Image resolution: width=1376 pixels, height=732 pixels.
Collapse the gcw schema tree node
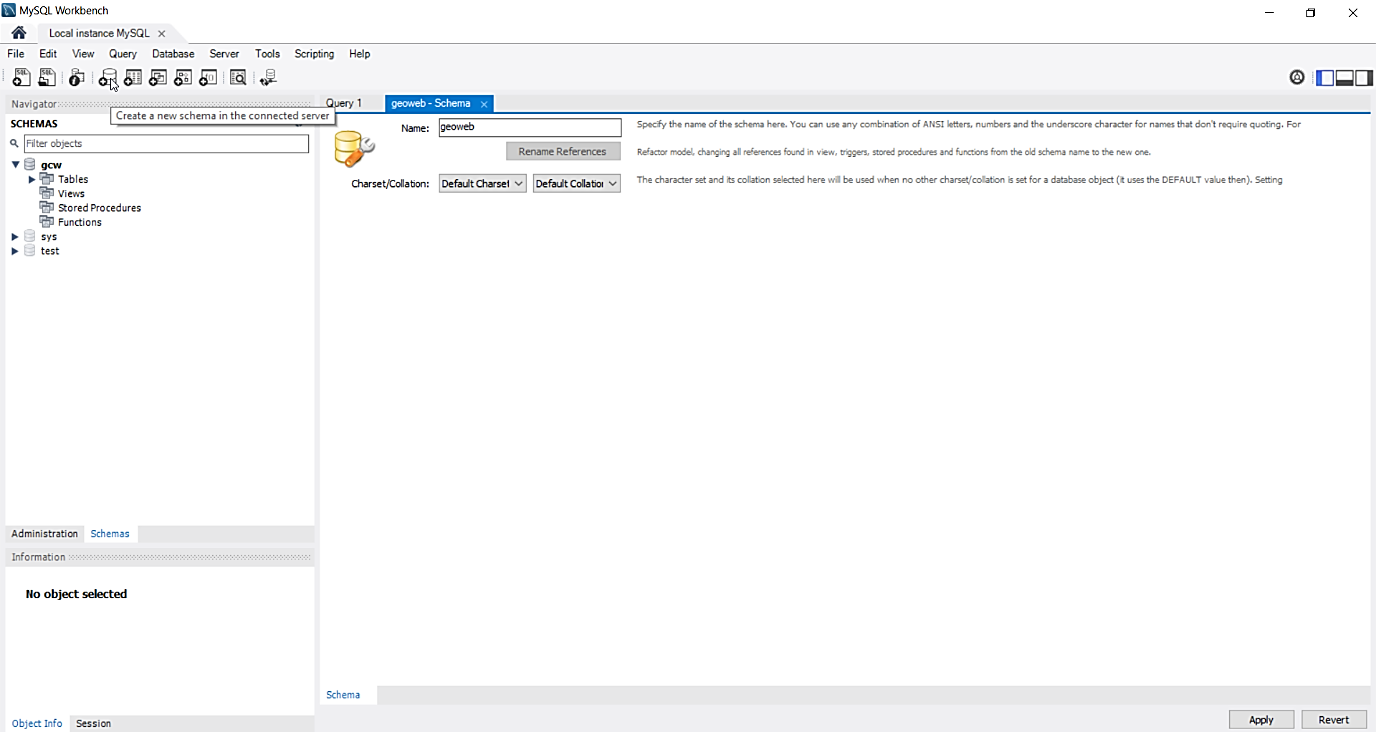point(15,164)
